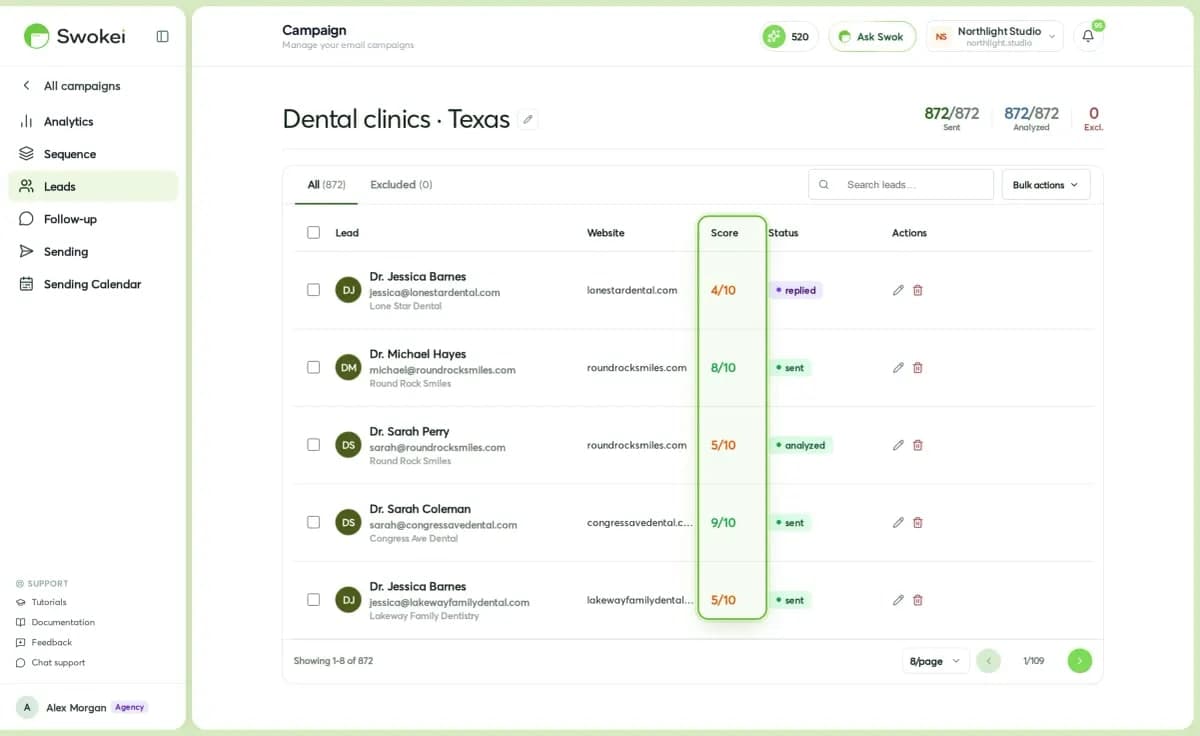
Task: Edit Dr. Sarah Perry lead
Action: [898, 445]
